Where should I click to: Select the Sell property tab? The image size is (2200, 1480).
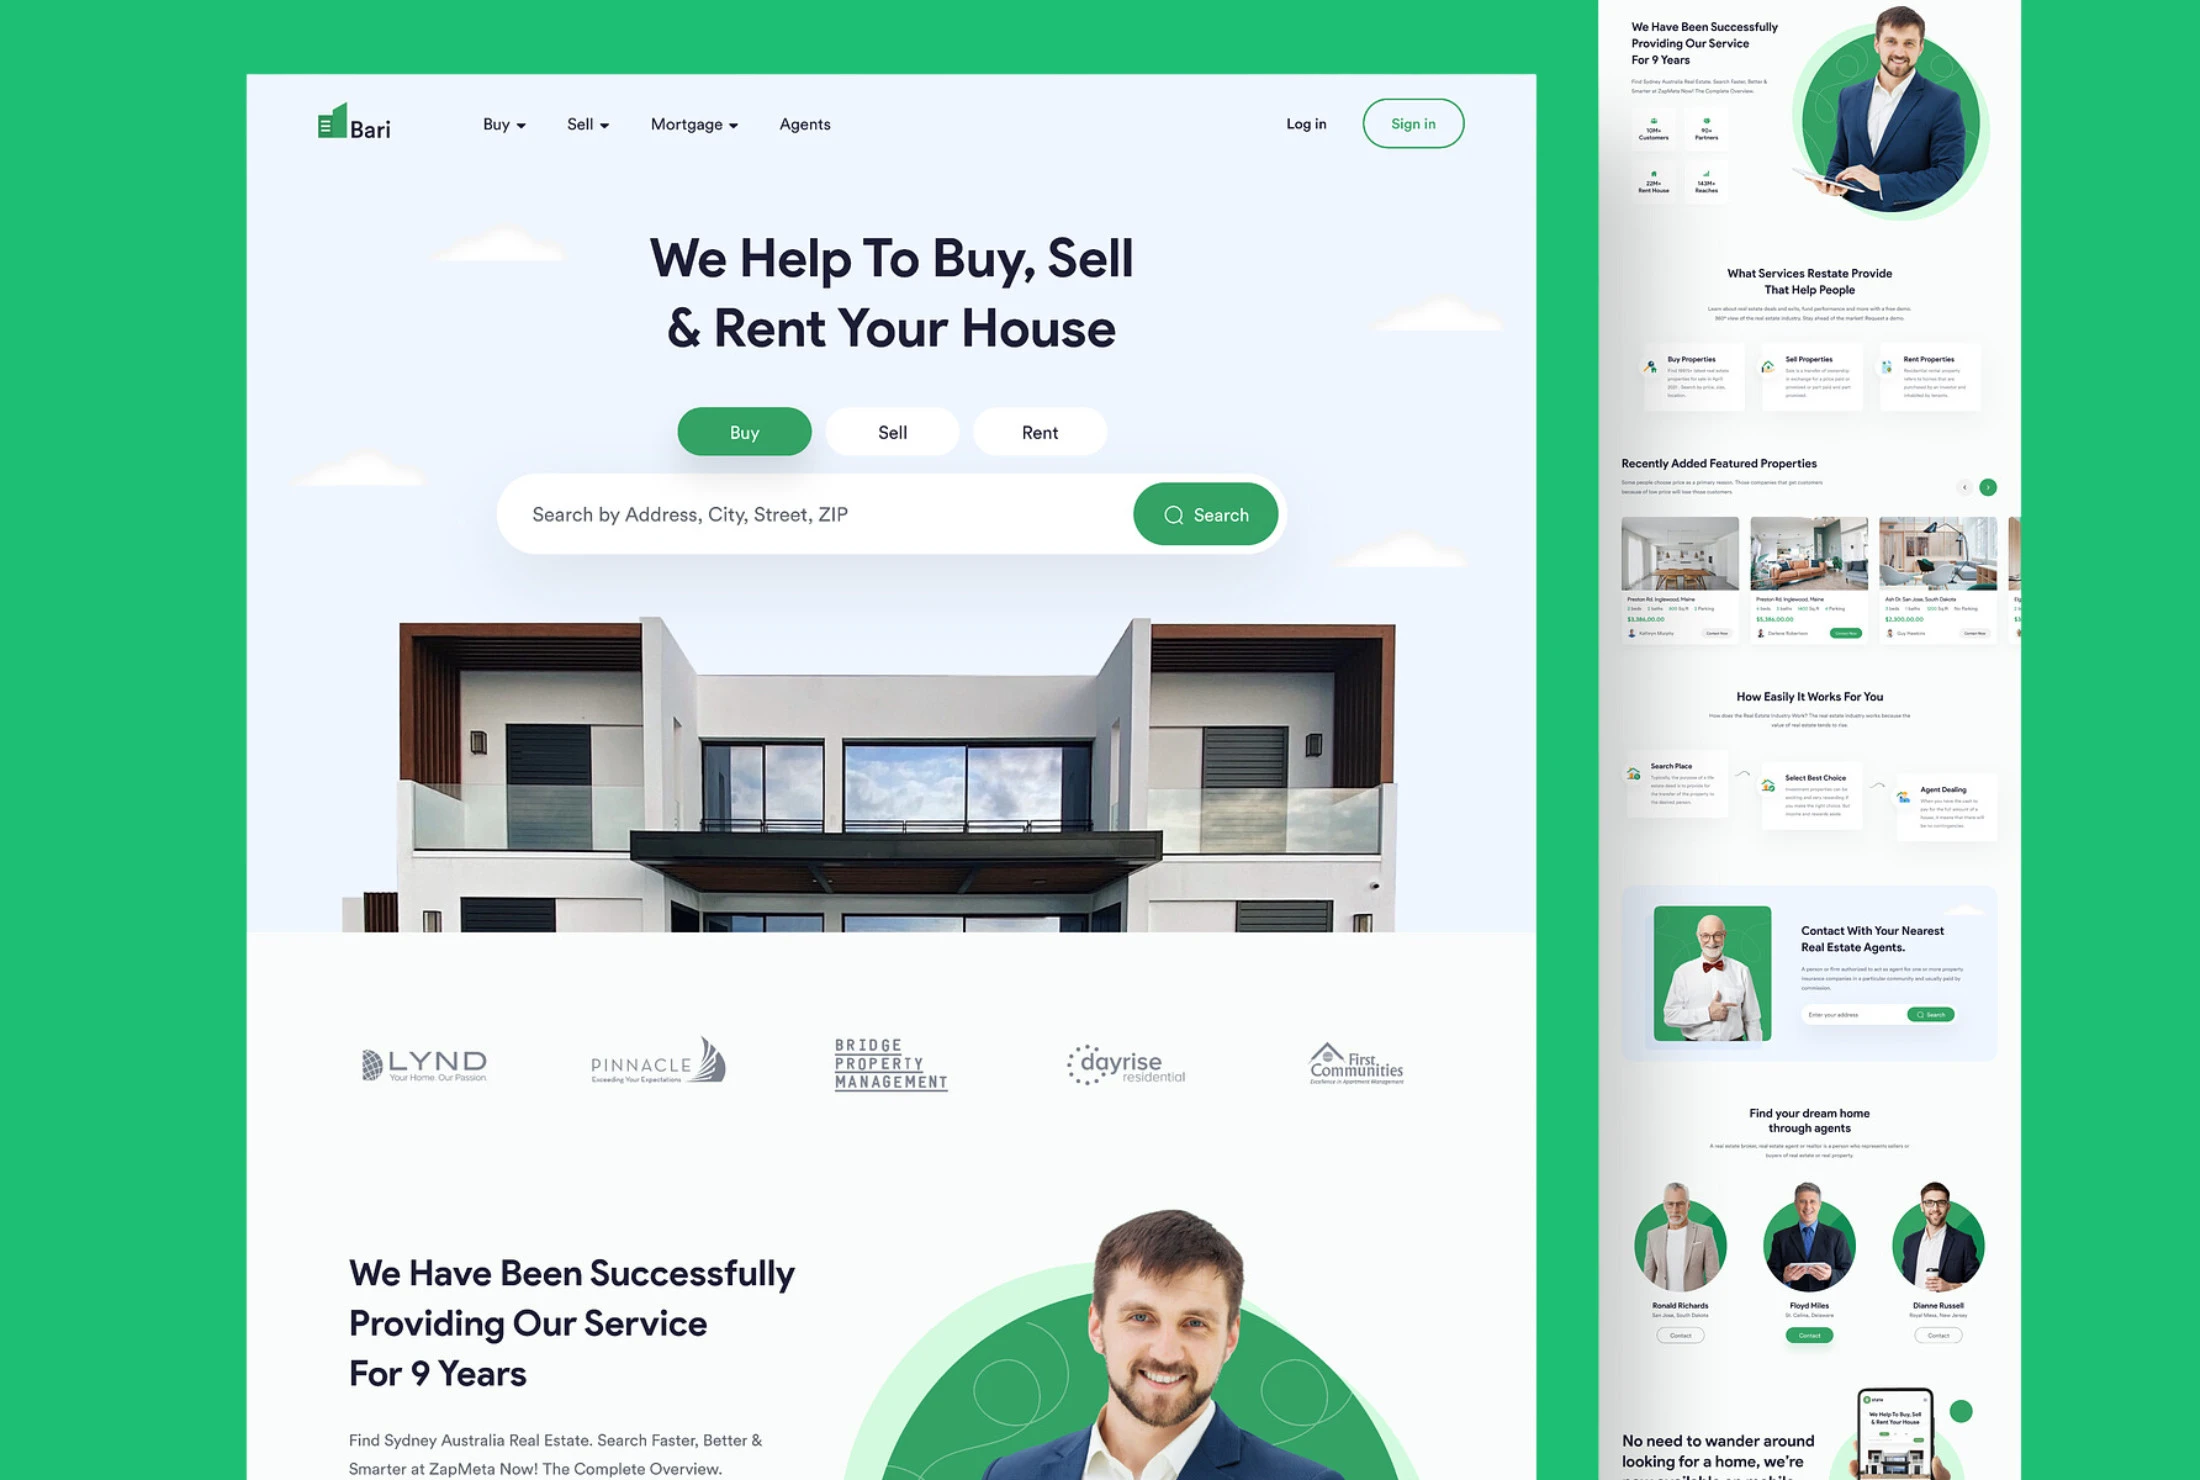892,429
